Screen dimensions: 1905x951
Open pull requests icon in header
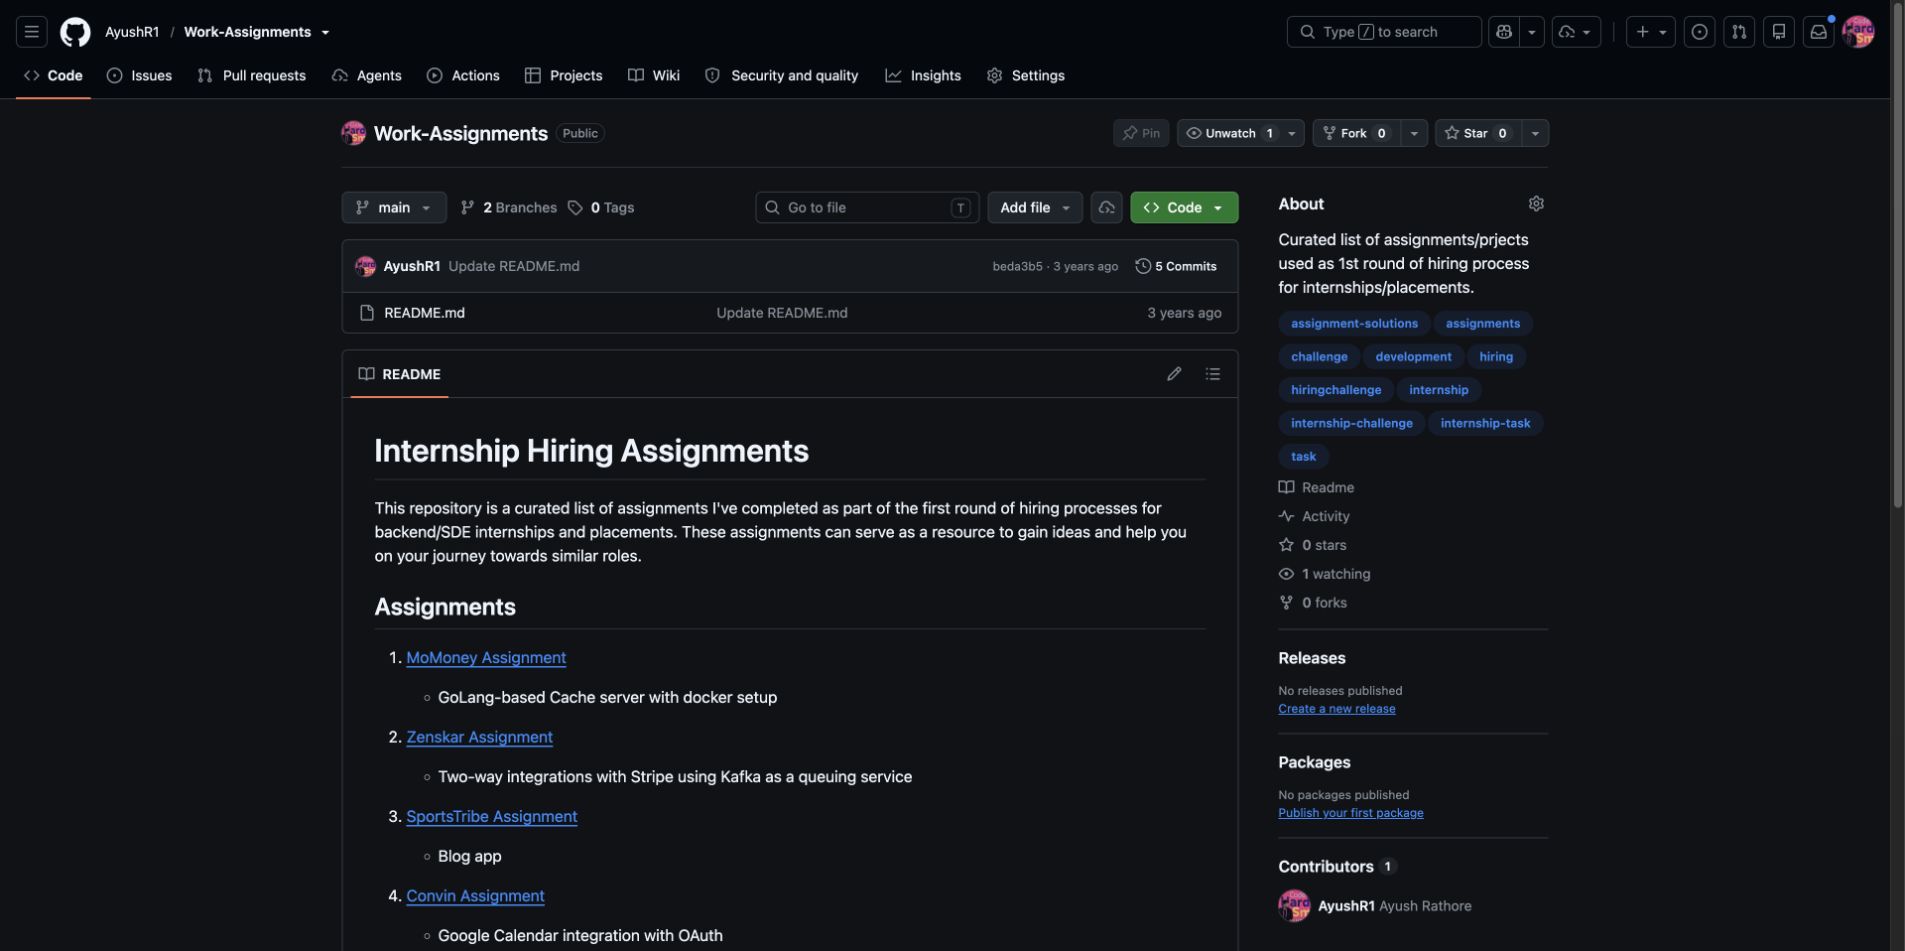click(1739, 32)
